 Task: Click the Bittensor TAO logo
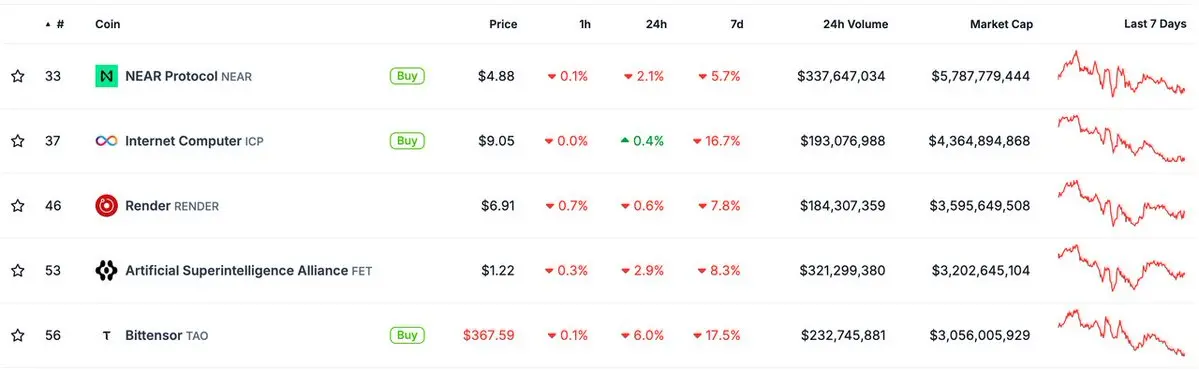(106, 336)
